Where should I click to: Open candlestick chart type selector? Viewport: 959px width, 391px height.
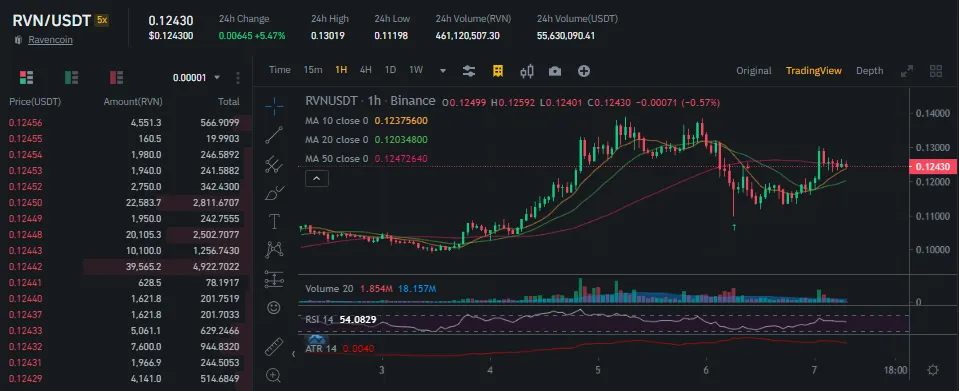tap(527, 71)
